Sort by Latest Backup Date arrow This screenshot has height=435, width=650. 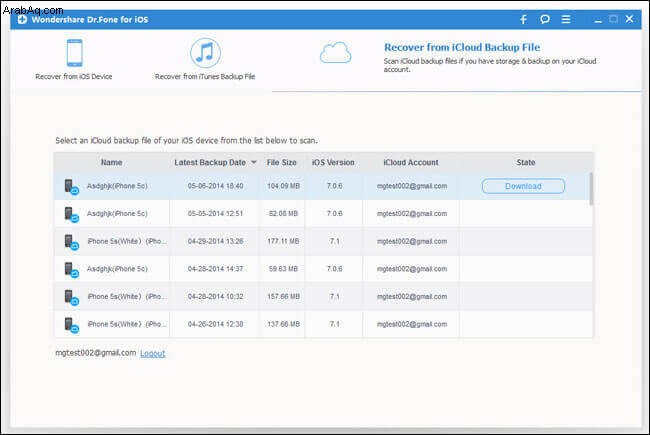[254, 163]
